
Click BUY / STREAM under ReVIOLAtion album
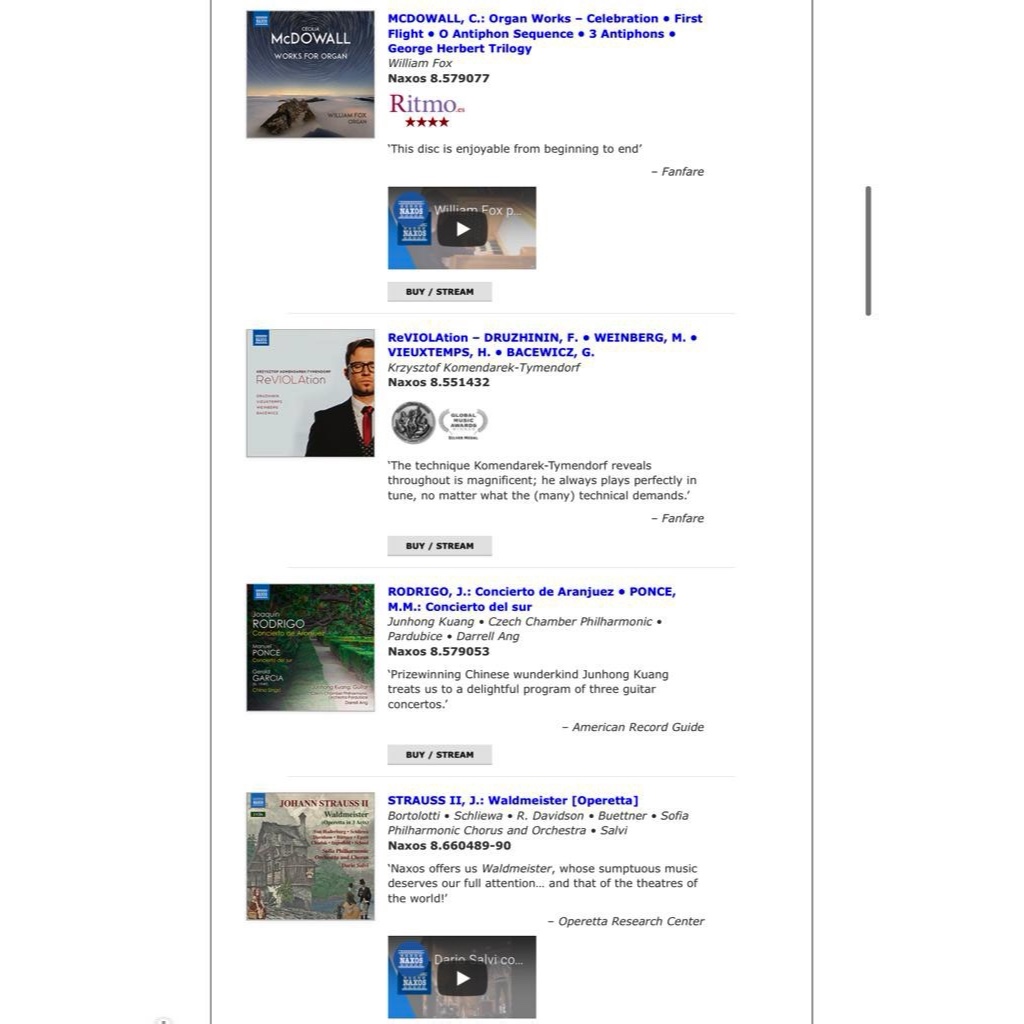[440, 546]
